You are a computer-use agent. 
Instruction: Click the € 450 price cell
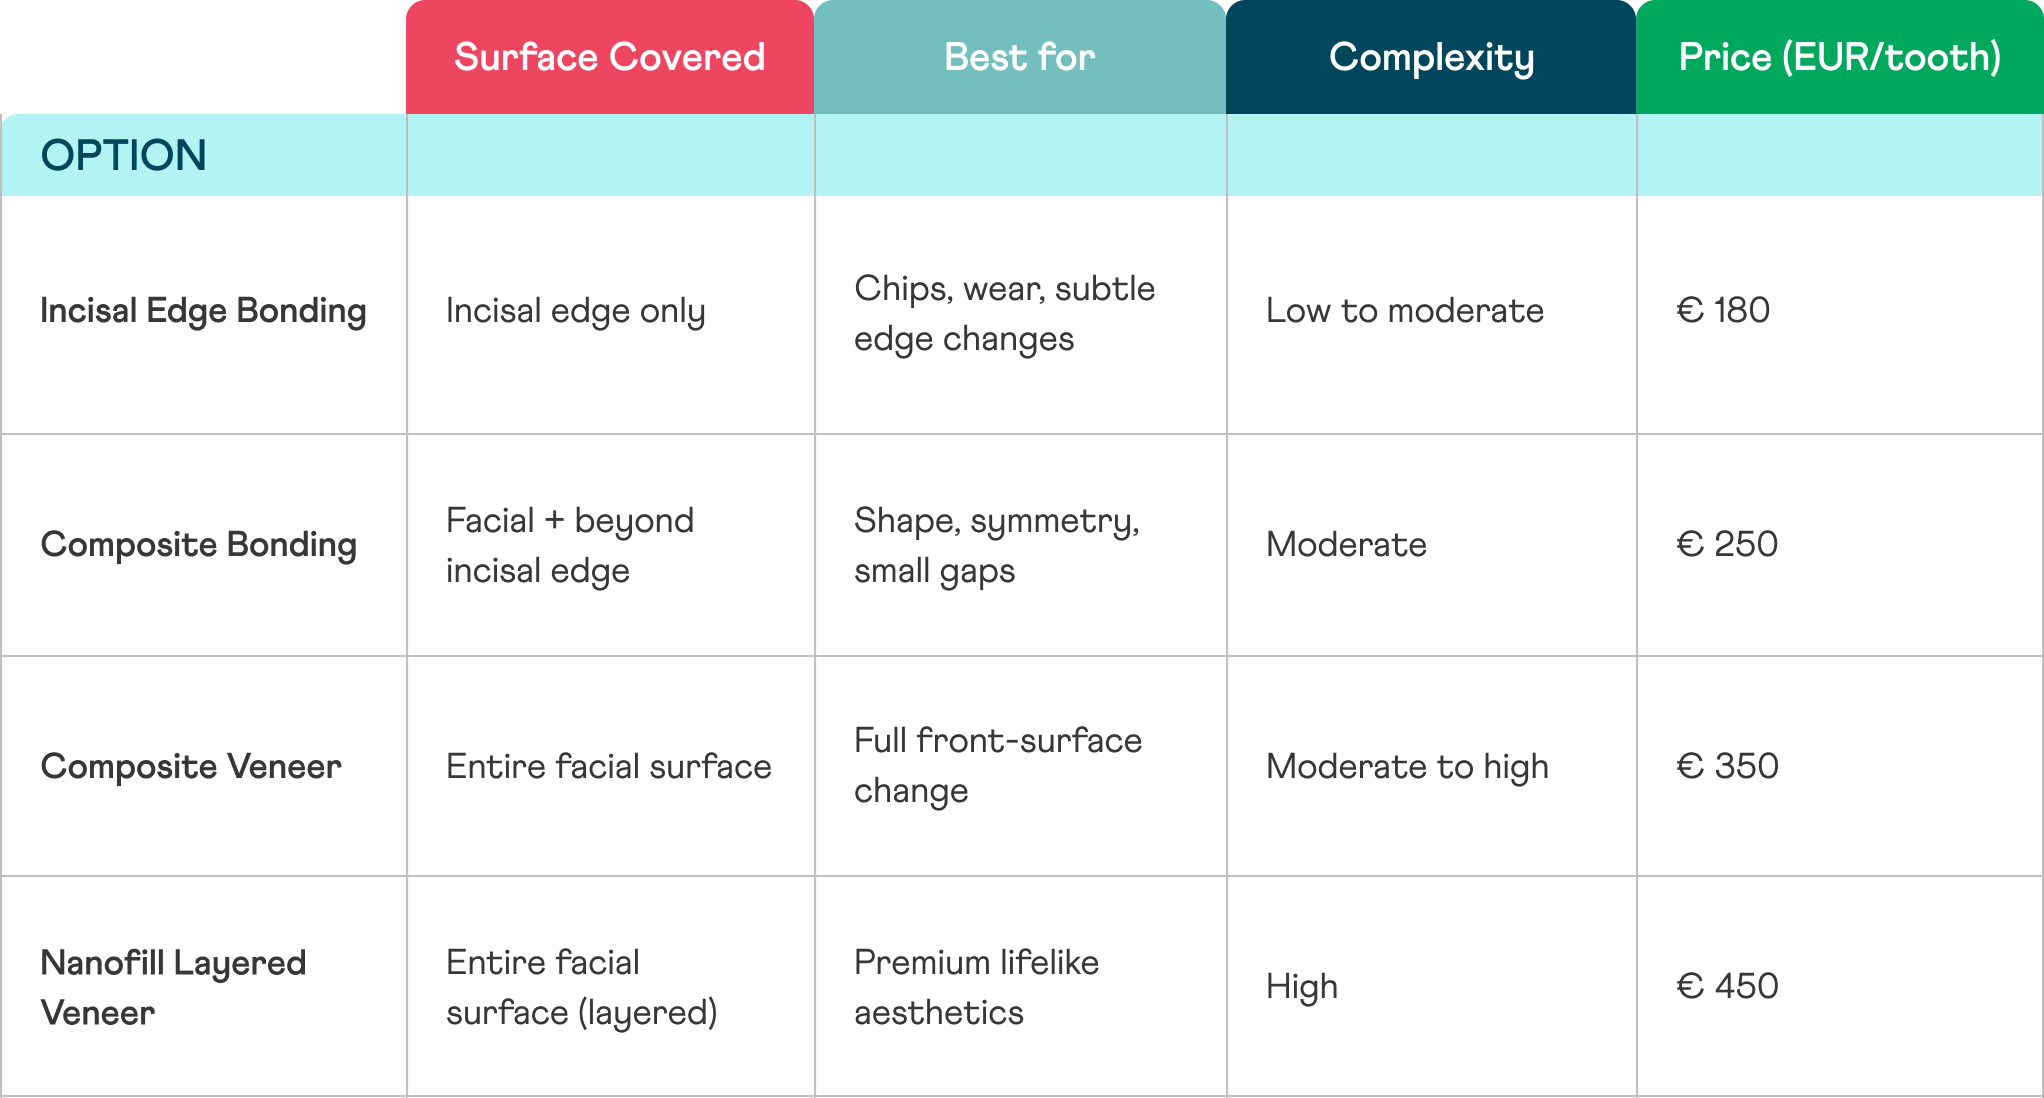tap(1727, 987)
